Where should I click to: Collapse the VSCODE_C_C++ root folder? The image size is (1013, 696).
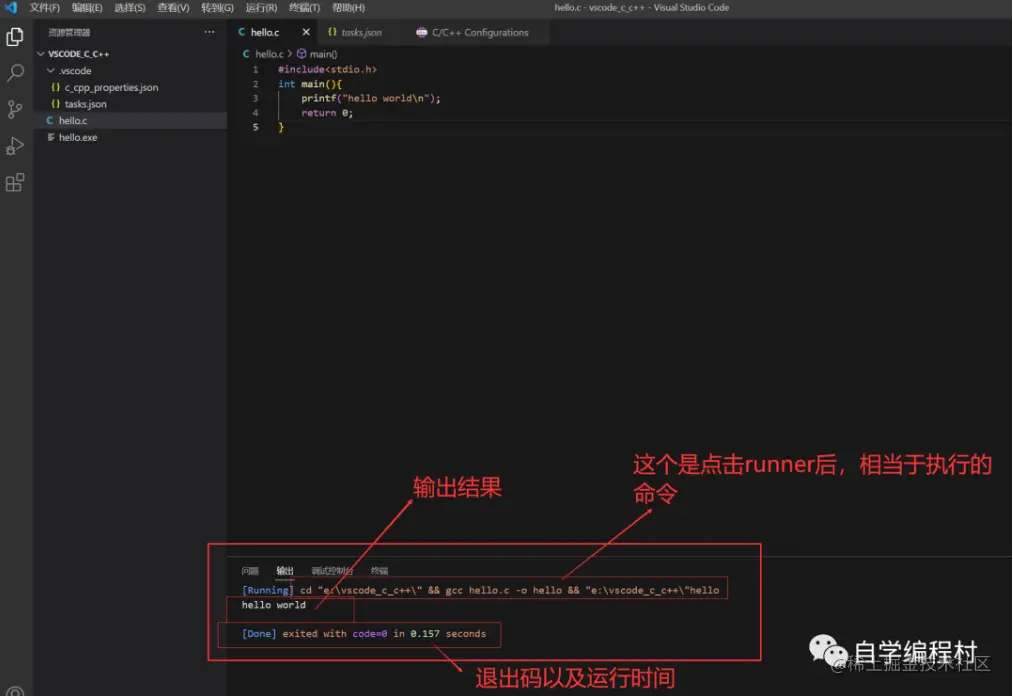pyautogui.click(x=41, y=54)
